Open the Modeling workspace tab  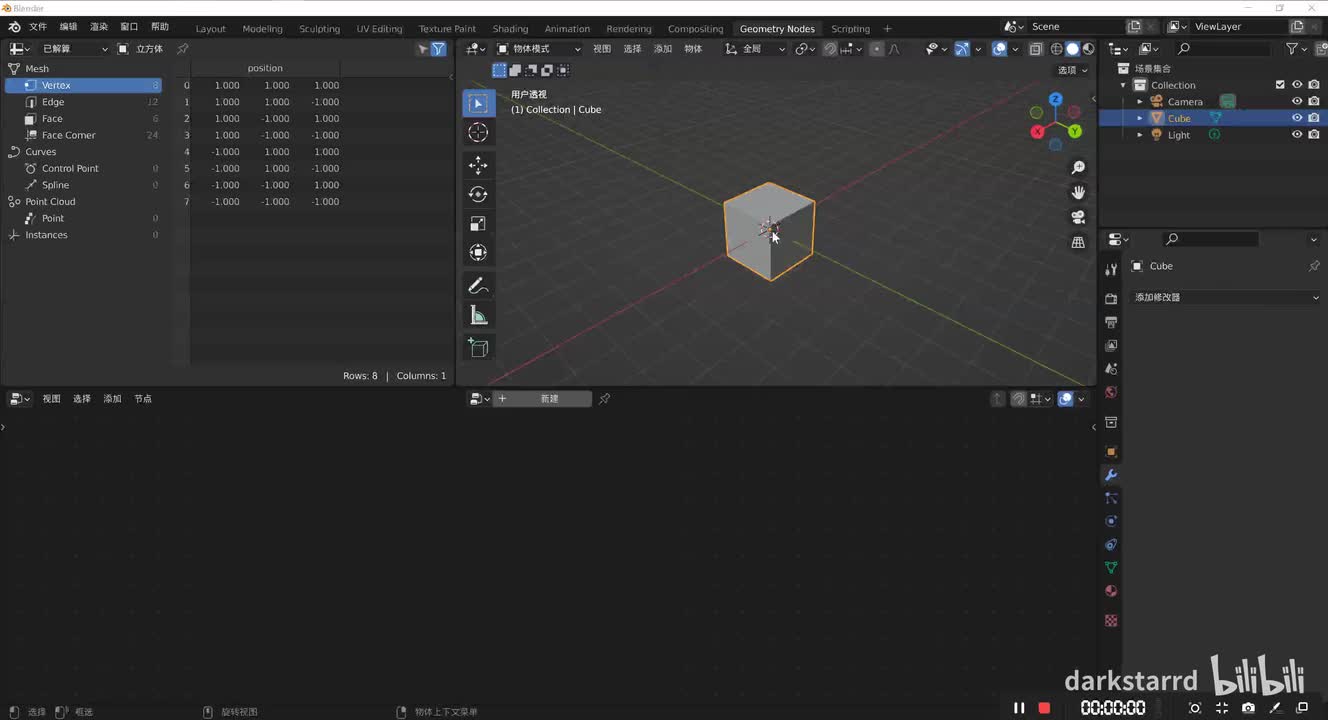click(262, 28)
